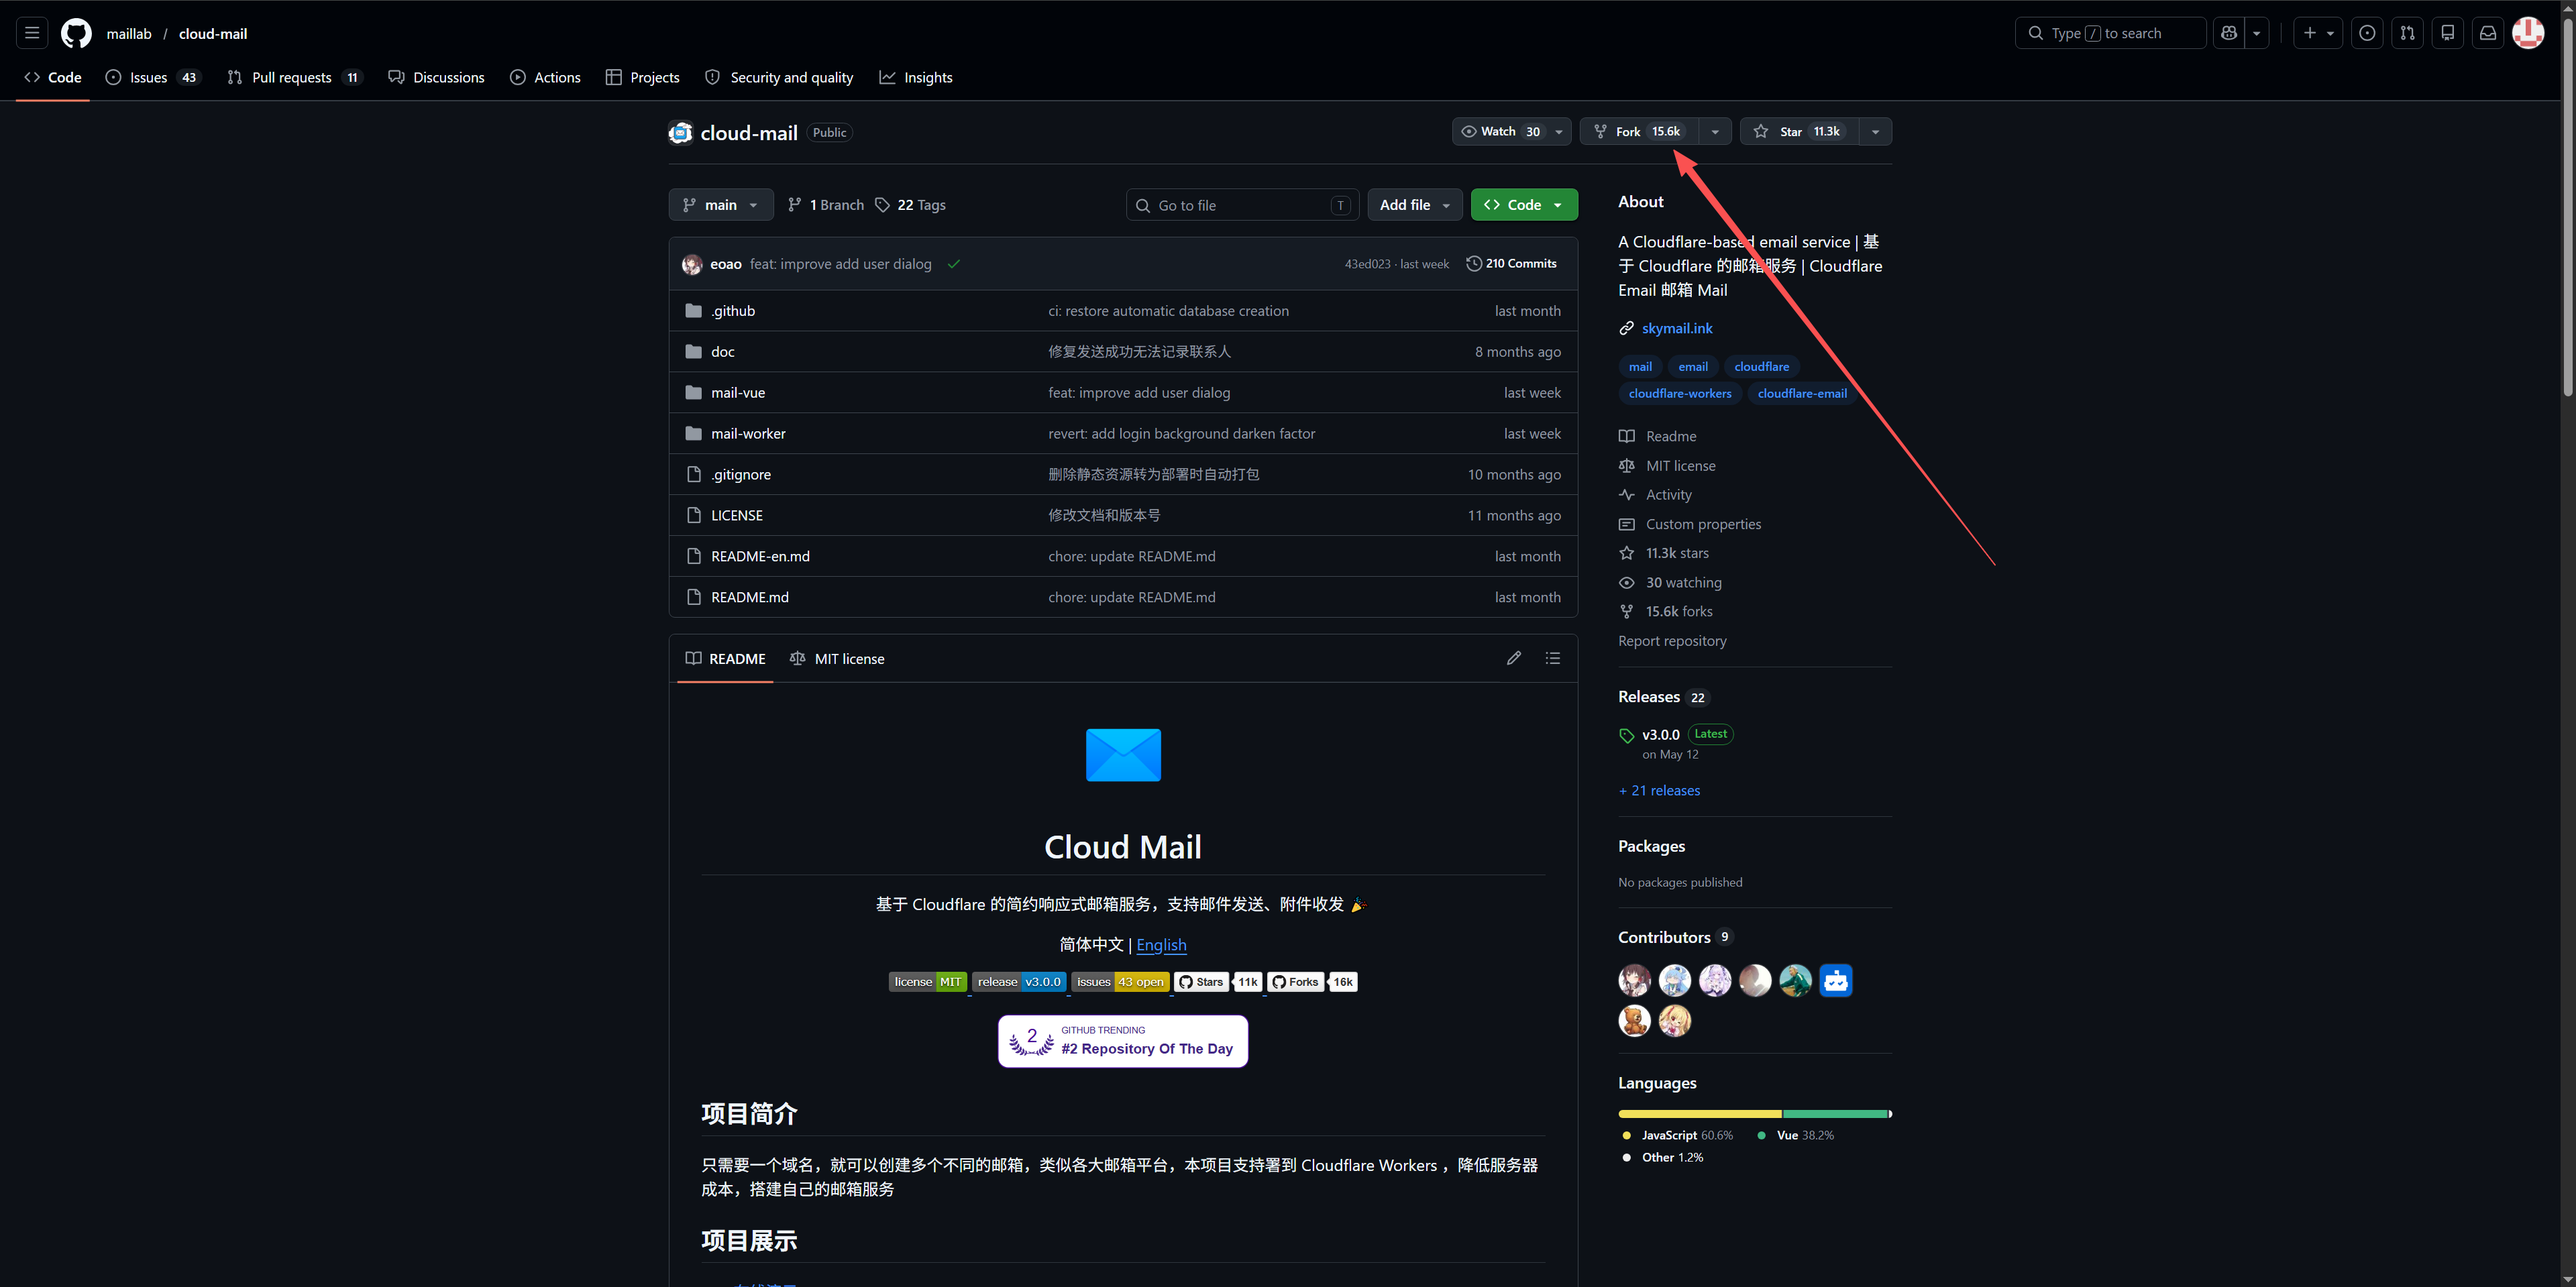Switch to the Issues tab
The width and height of the screenshot is (2576, 1287).
click(153, 77)
